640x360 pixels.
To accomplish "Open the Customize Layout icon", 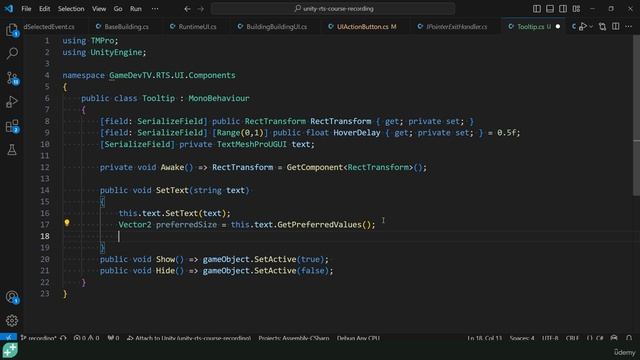I will coord(576,9).
